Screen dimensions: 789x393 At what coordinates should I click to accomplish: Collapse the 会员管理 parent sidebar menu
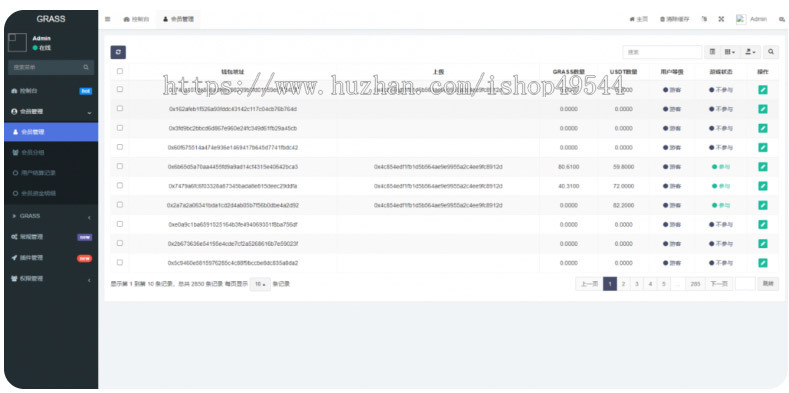pyautogui.click(x=51, y=112)
